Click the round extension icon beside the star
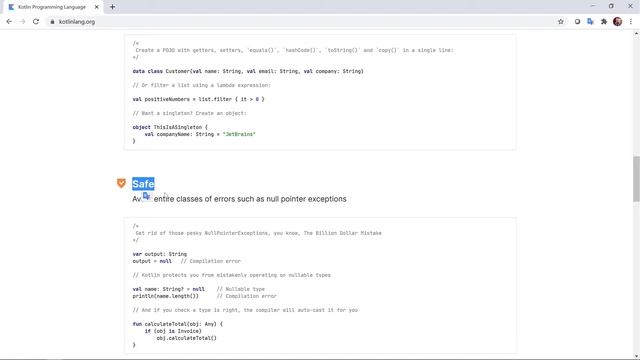 (x=577, y=22)
